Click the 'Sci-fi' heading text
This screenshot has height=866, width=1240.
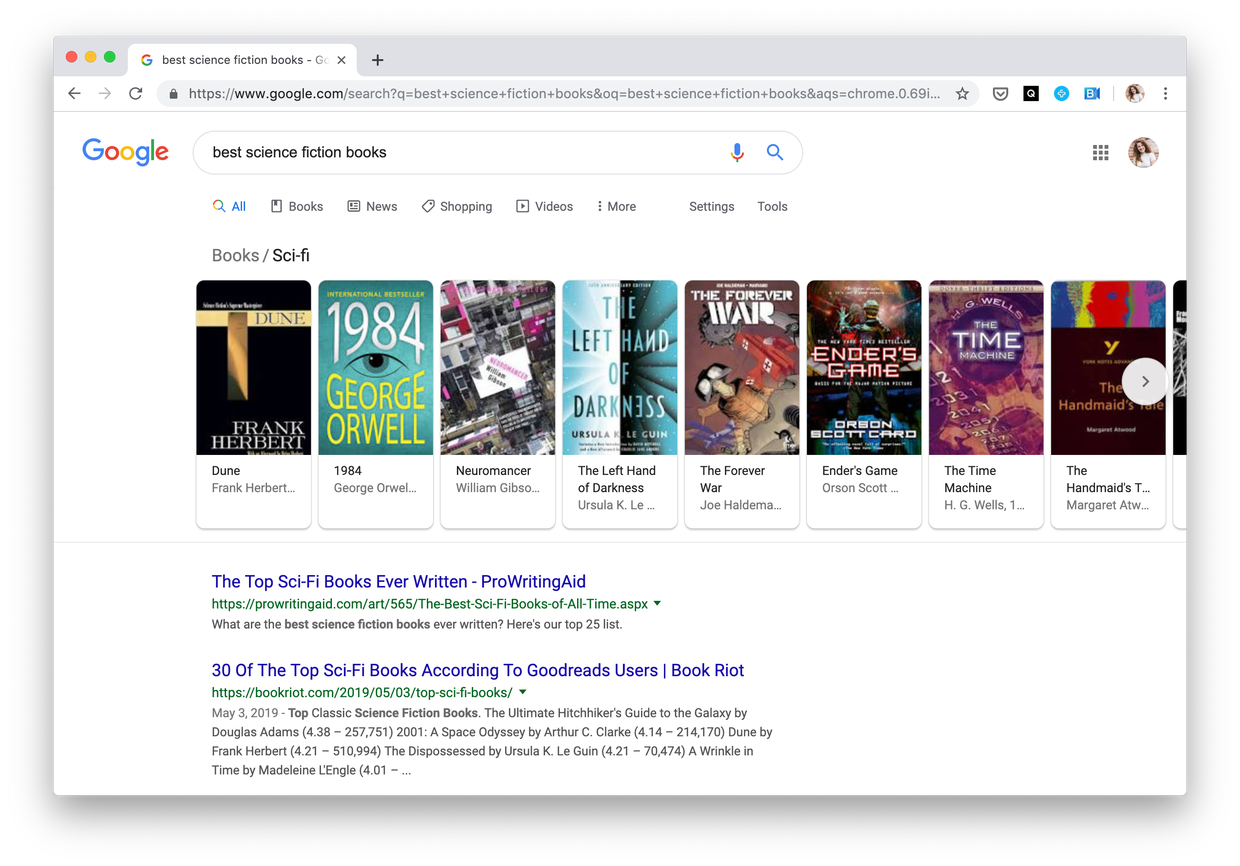coord(291,255)
